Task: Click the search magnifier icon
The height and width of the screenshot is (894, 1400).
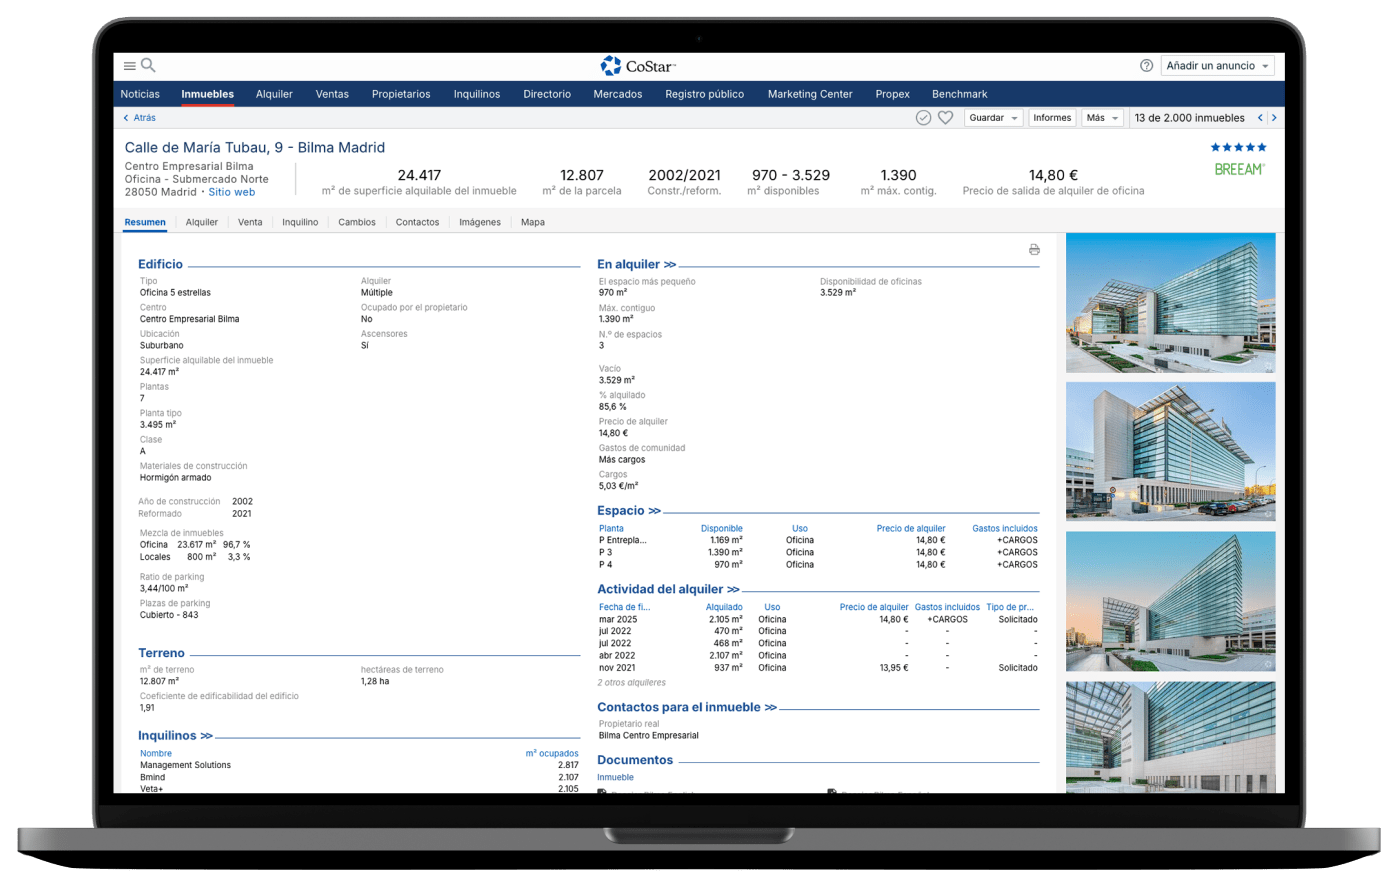Action: coord(148,66)
